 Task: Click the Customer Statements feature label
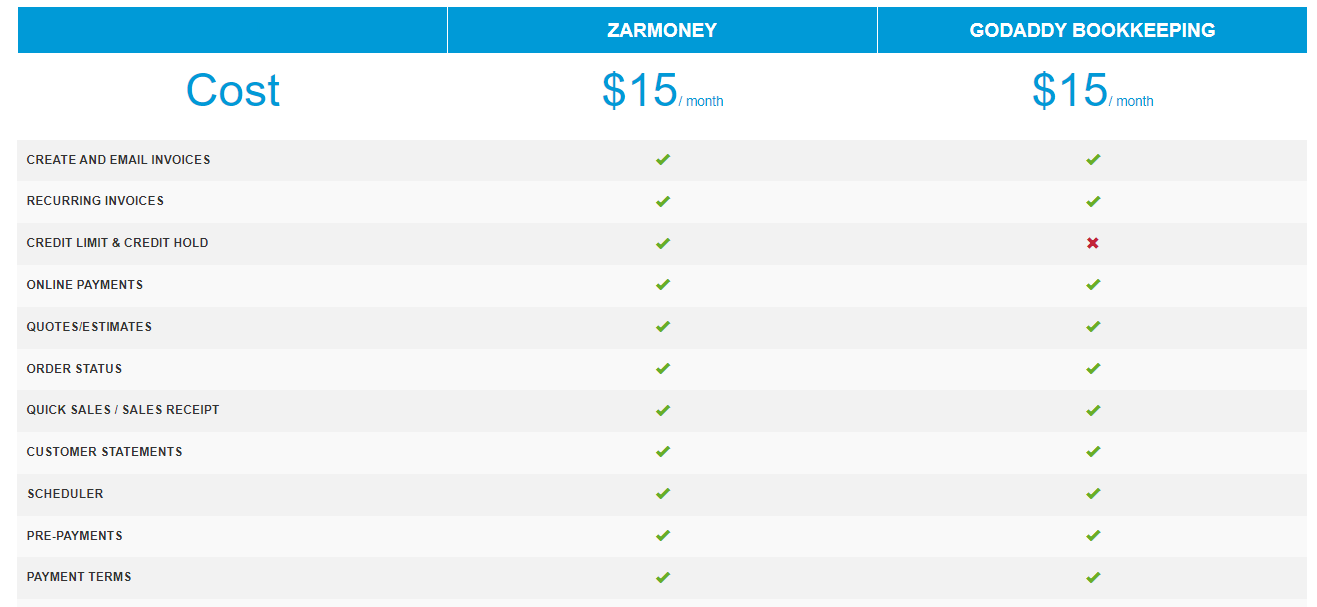[x=104, y=452]
